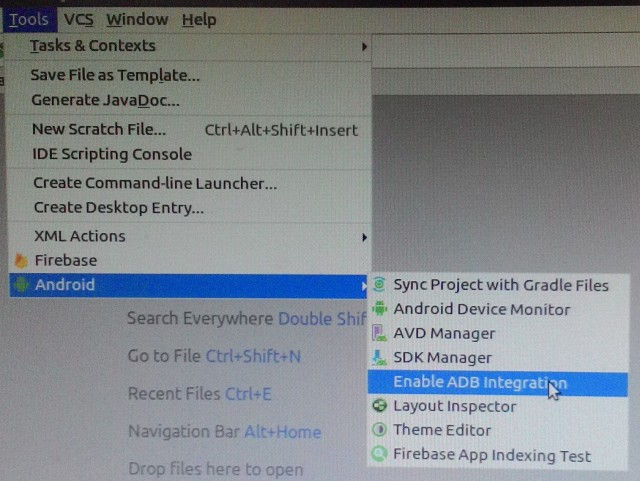Open the AVD Manager
640x481 pixels.
coord(498,334)
